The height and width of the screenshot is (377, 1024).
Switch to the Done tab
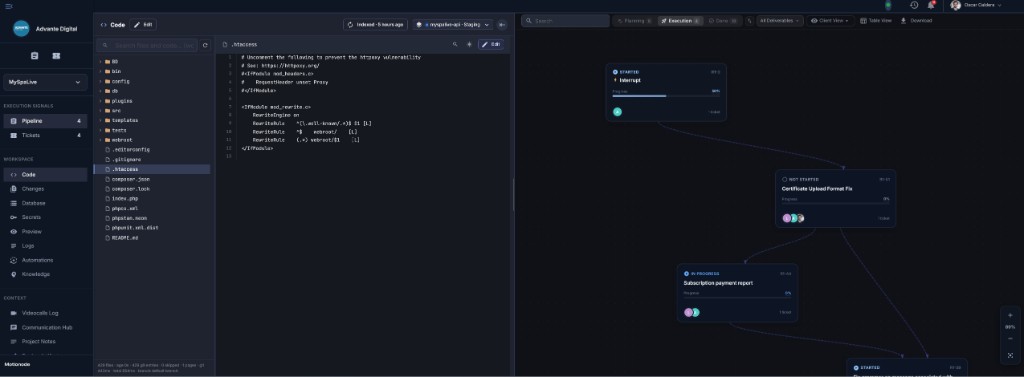(724, 21)
